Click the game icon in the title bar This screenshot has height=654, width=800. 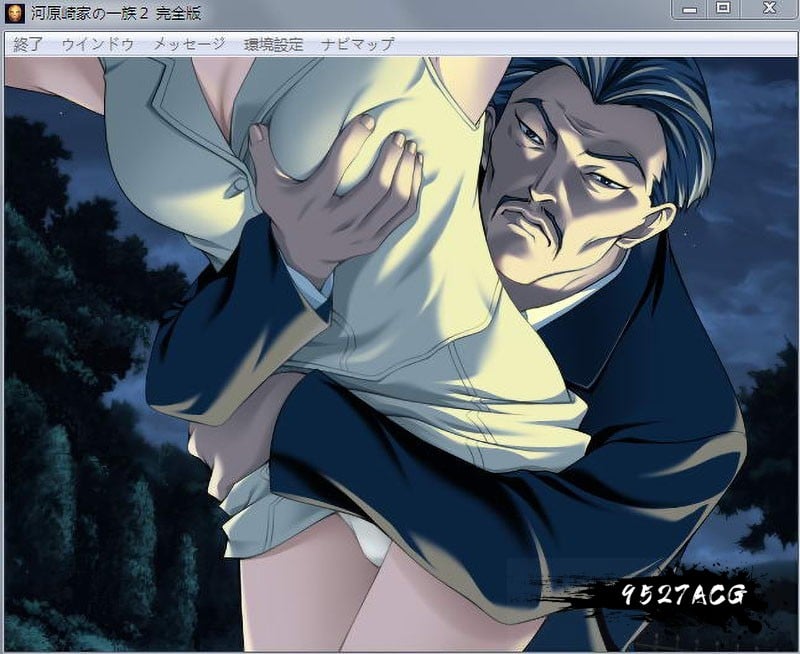pos(16,12)
